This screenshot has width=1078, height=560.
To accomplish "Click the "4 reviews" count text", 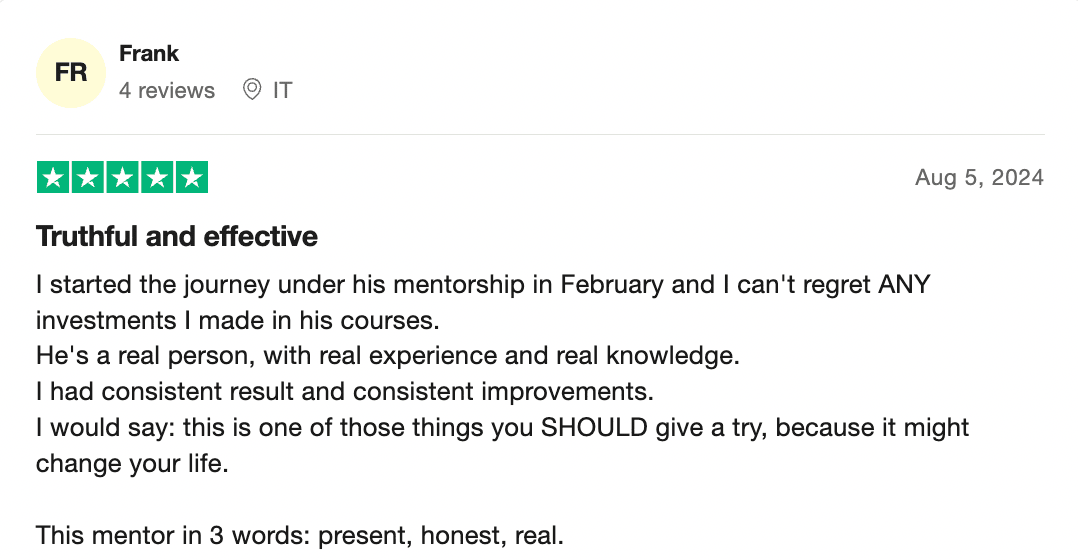I will 167,90.
